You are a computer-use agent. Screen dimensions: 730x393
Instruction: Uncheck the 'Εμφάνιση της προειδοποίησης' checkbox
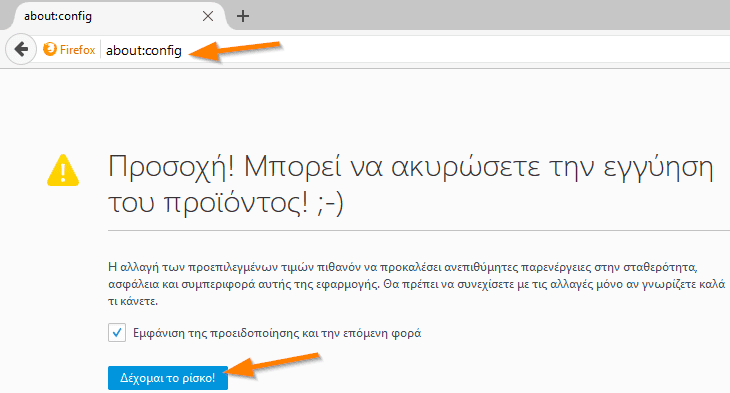coord(117,333)
